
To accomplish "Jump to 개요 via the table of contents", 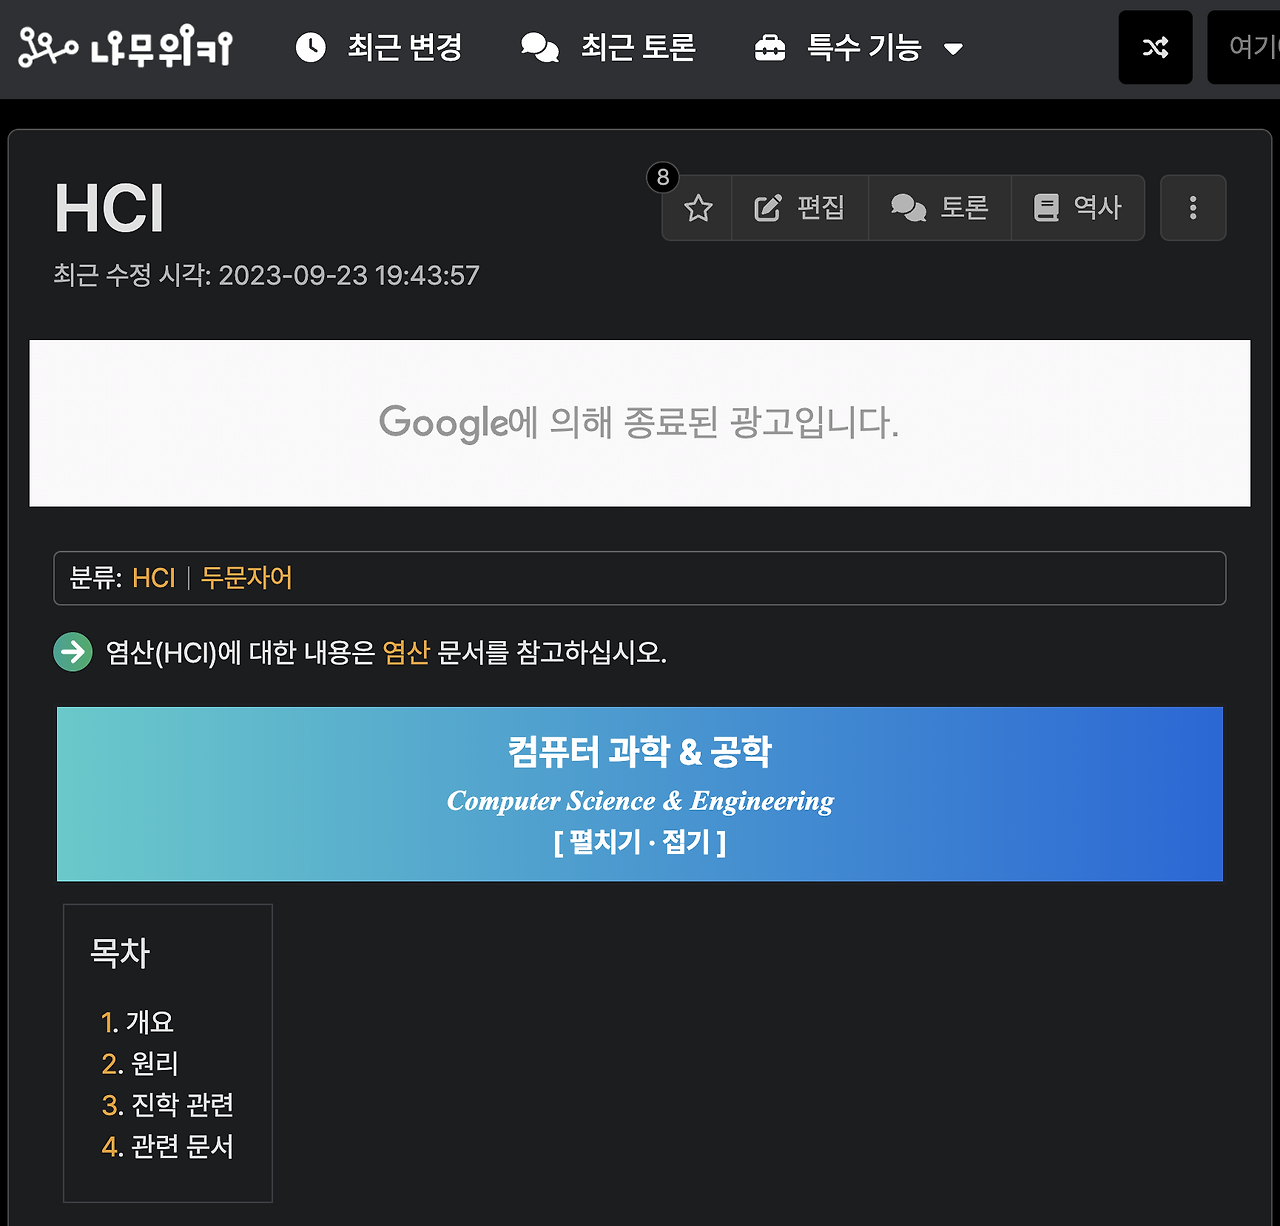I will [x=150, y=1022].
